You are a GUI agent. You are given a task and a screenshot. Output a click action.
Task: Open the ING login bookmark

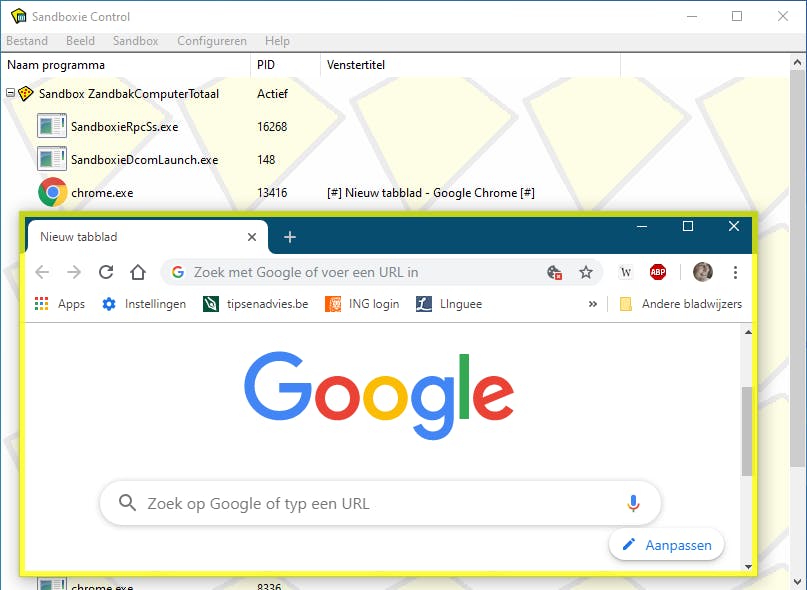coord(362,304)
